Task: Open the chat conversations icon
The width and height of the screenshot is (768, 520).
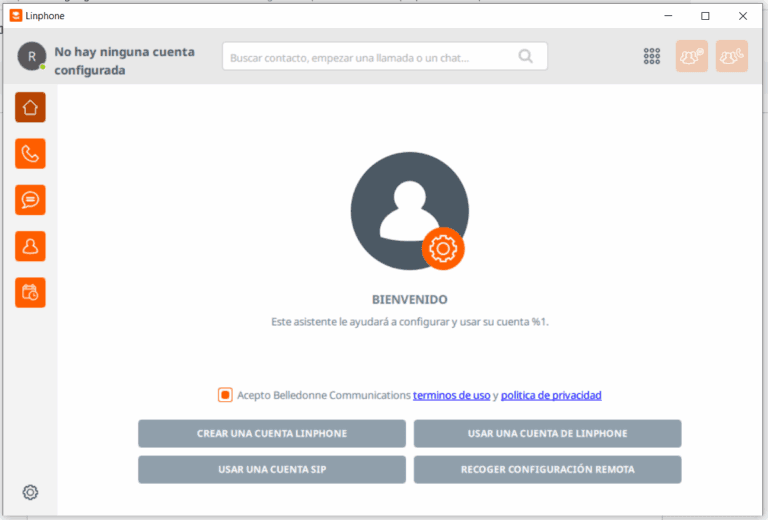Action: pyautogui.click(x=30, y=200)
